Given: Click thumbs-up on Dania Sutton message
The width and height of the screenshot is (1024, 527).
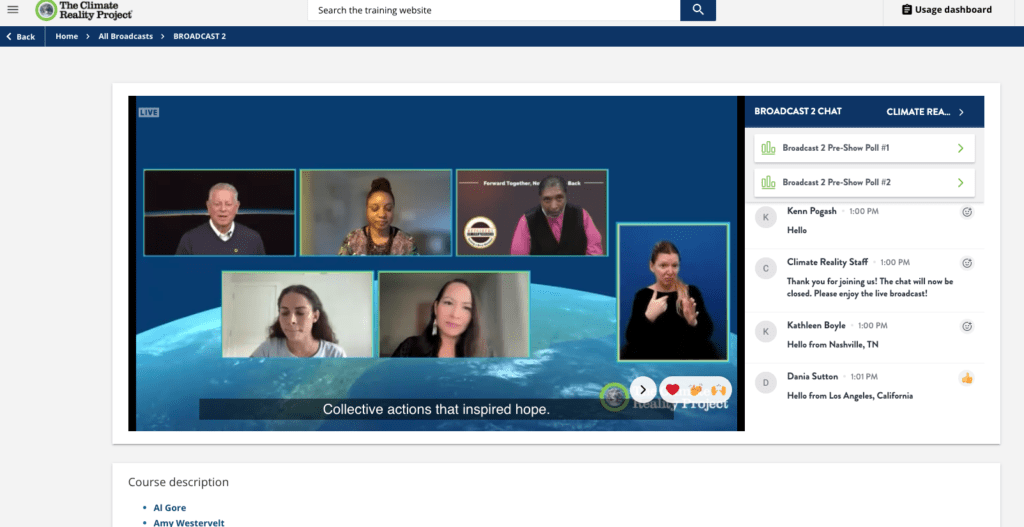Looking at the screenshot, I should tap(967, 377).
